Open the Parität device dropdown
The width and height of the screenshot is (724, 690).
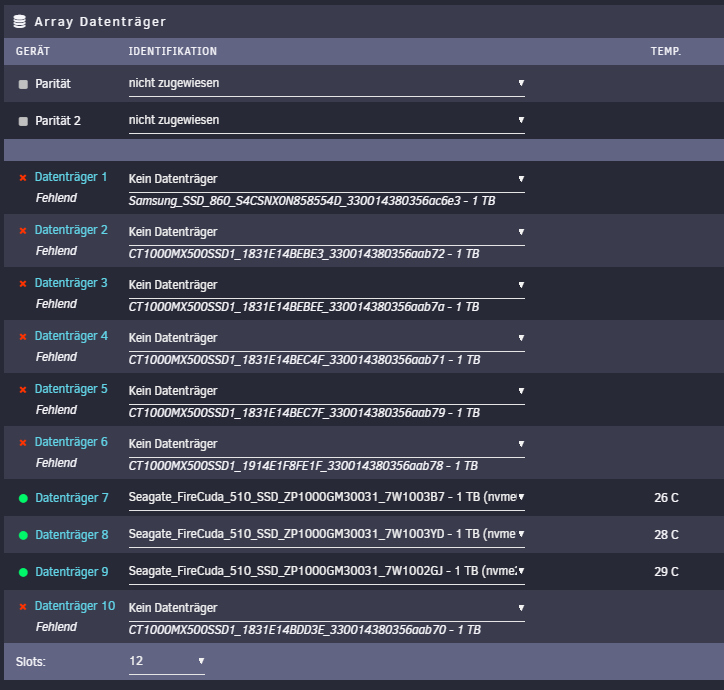pyautogui.click(x=326, y=84)
